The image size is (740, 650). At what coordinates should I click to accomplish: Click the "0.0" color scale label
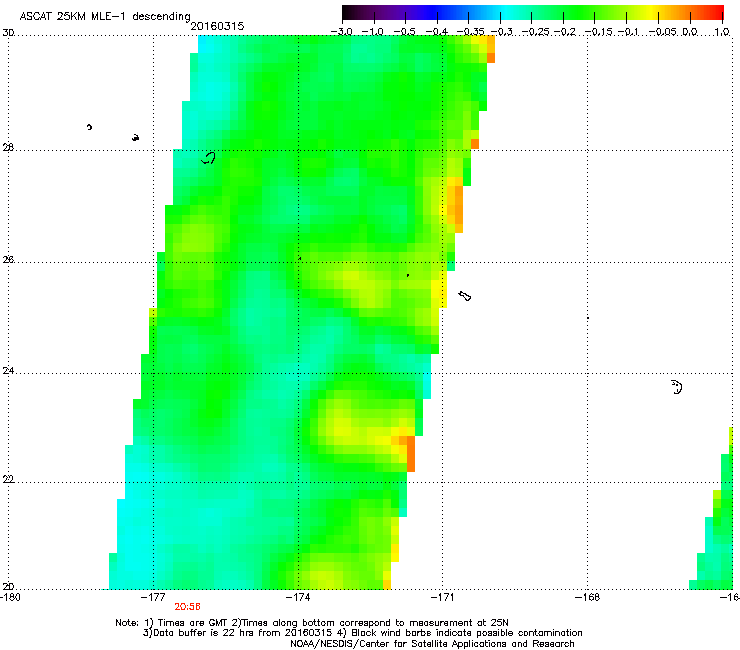(690, 32)
